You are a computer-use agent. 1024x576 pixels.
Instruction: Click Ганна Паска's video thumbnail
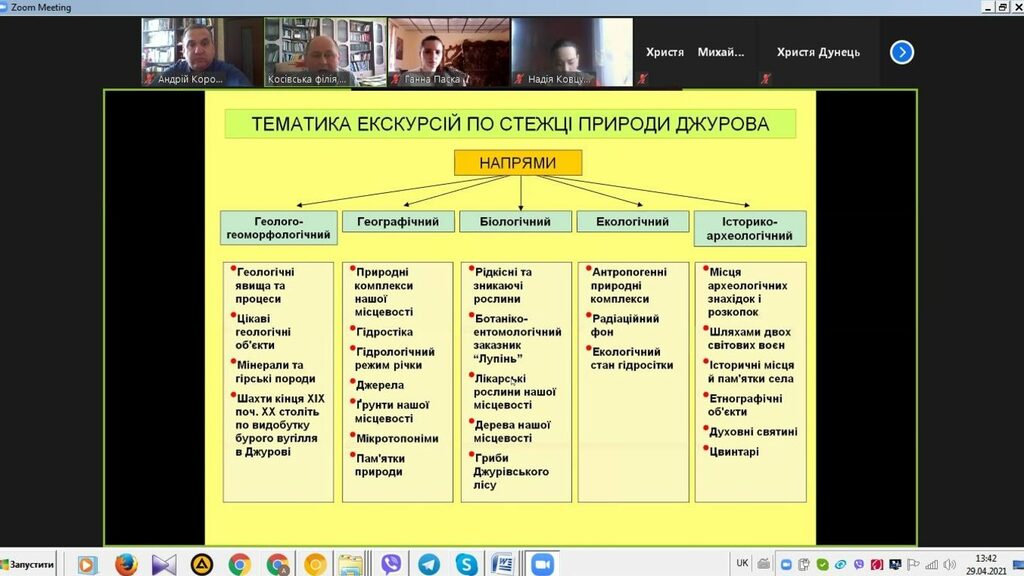tap(448, 52)
